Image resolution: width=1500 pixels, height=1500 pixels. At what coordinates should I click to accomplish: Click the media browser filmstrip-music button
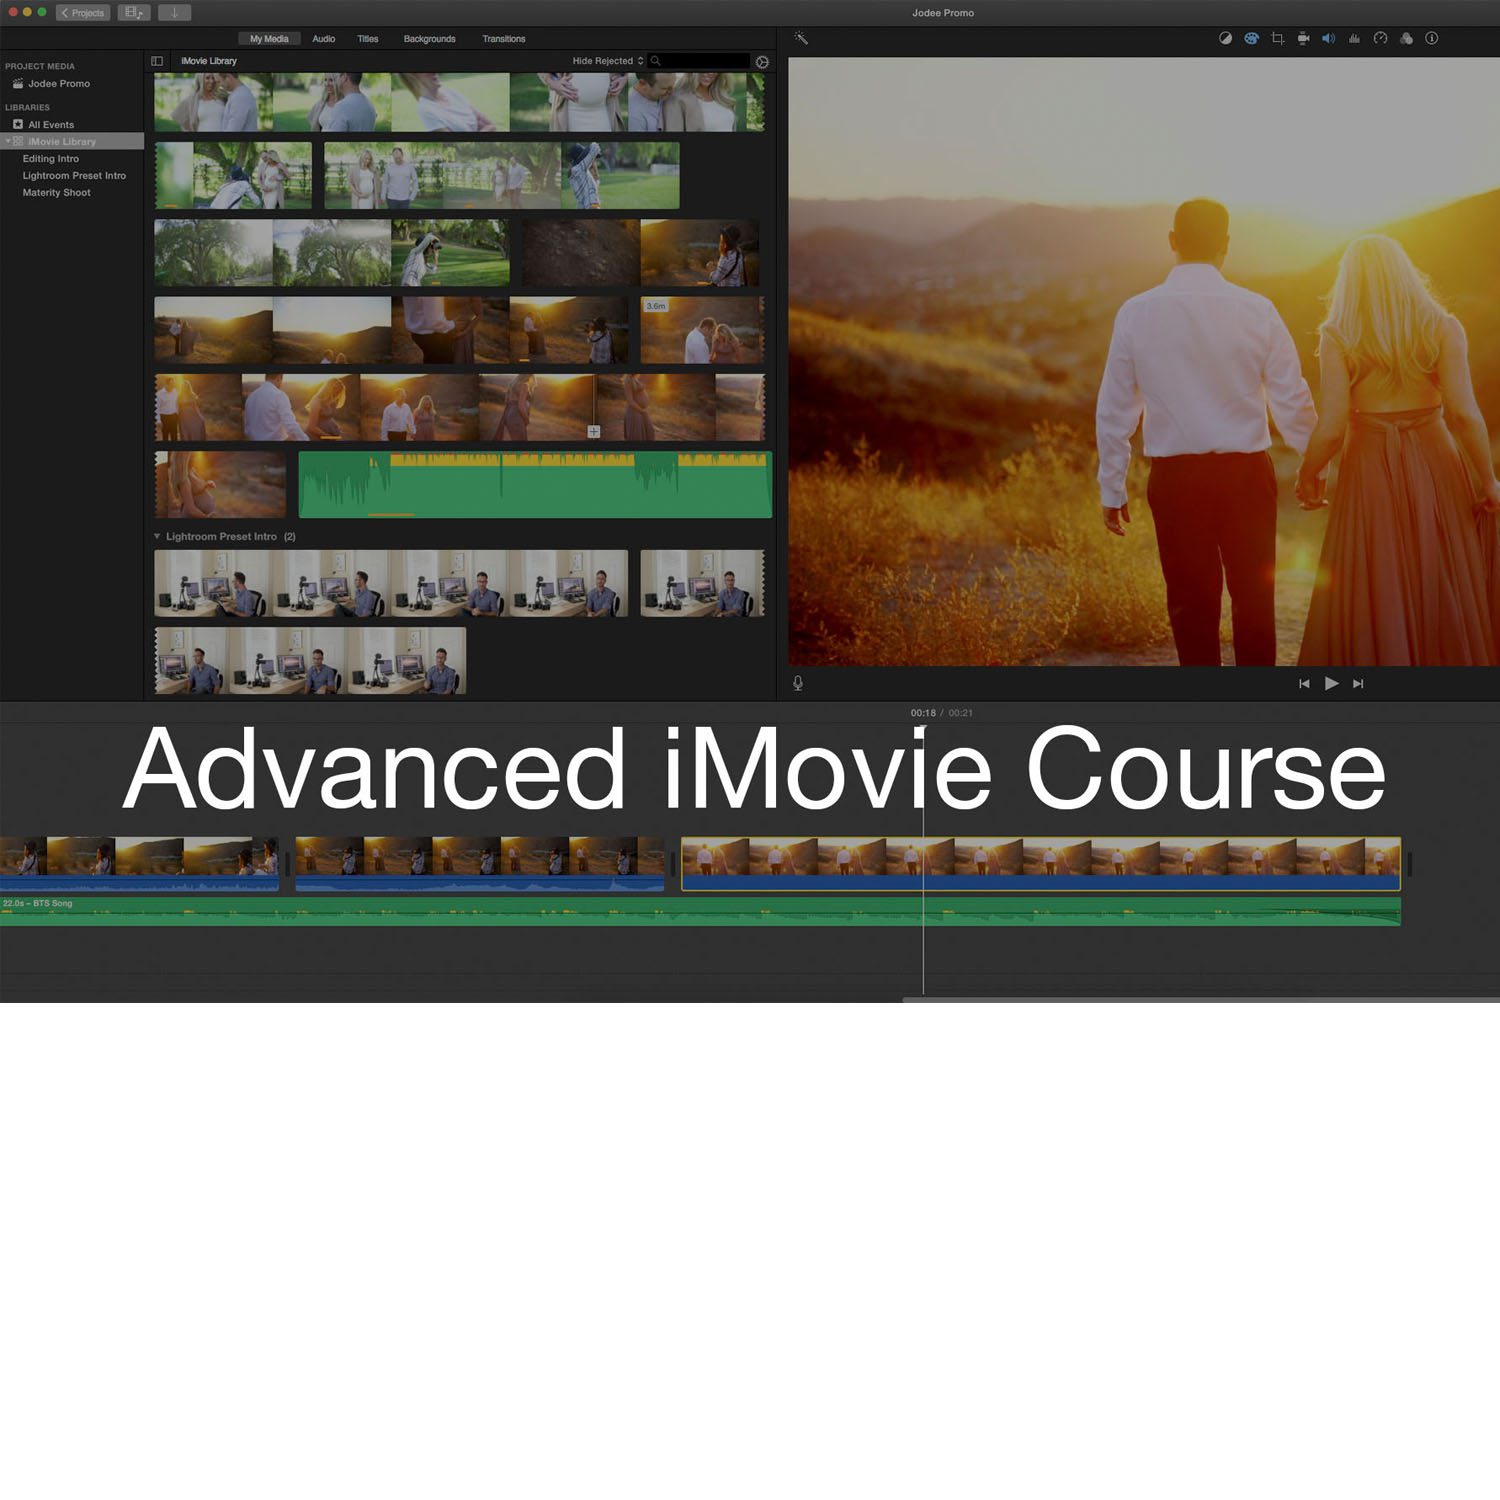pyautogui.click(x=134, y=13)
